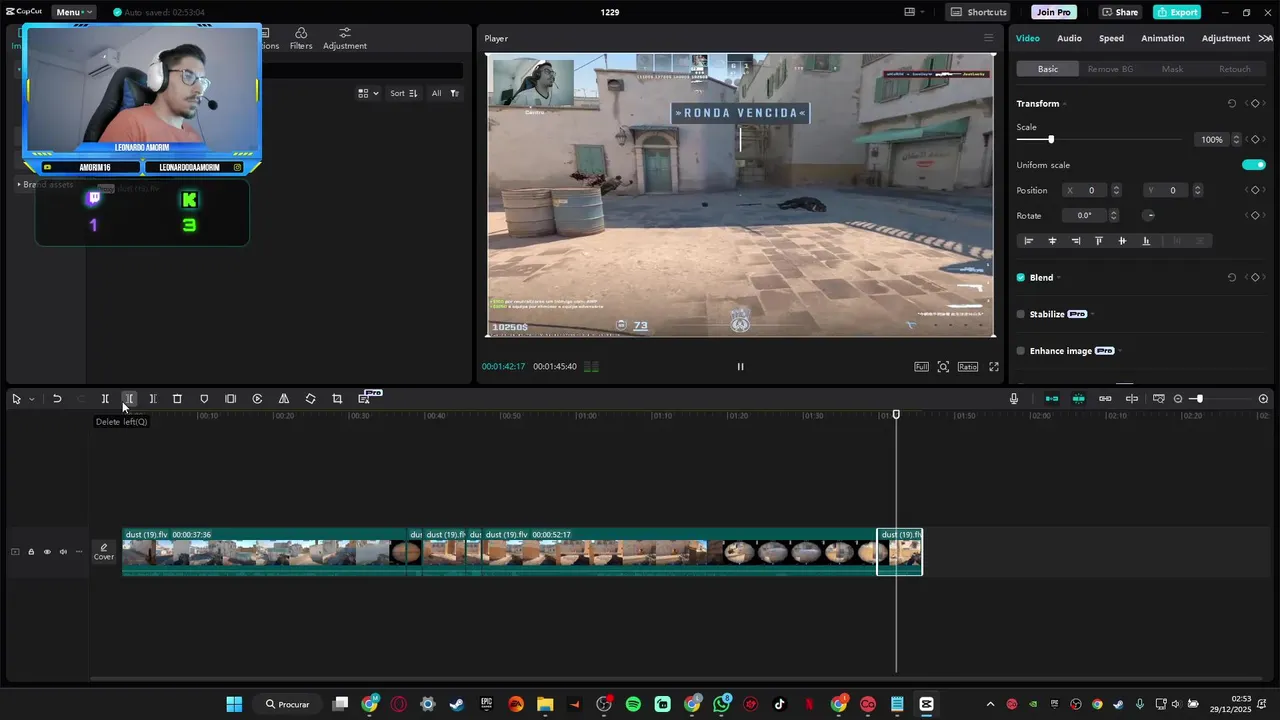Click the Delete left (Q) tool
Image resolution: width=1280 pixels, height=720 pixels.
[129, 399]
